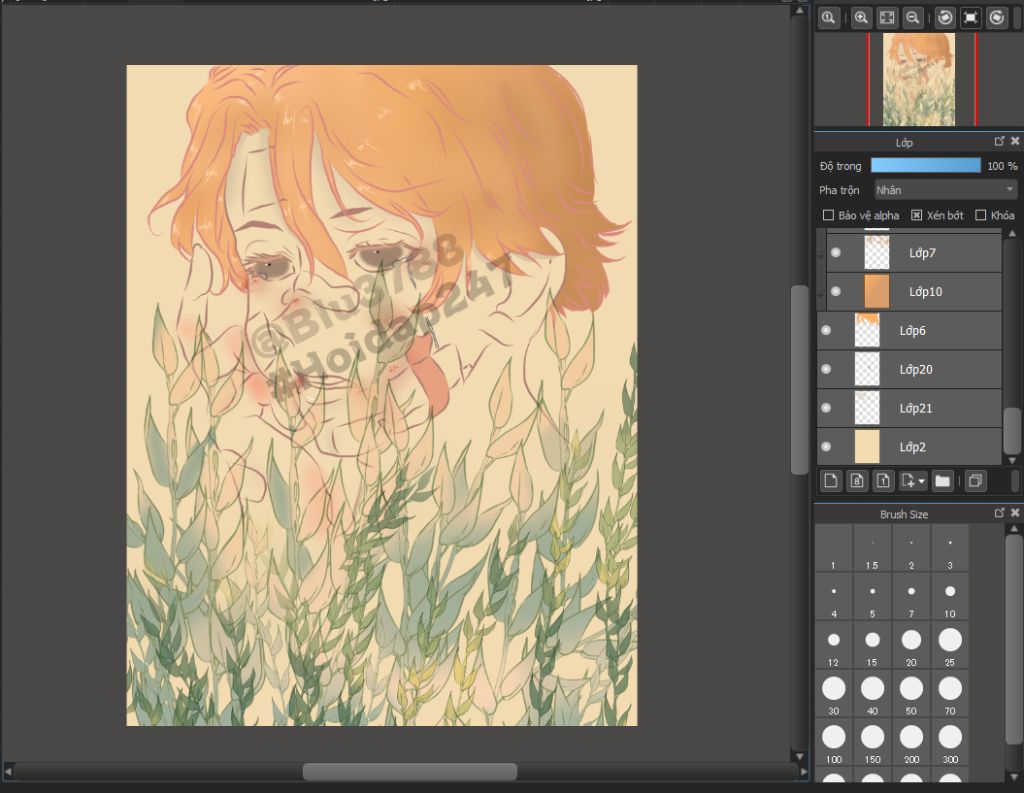Select brush size 10
Image resolution: width=1024 pixels, height=793 pixels.
click(x=950, y=598)
